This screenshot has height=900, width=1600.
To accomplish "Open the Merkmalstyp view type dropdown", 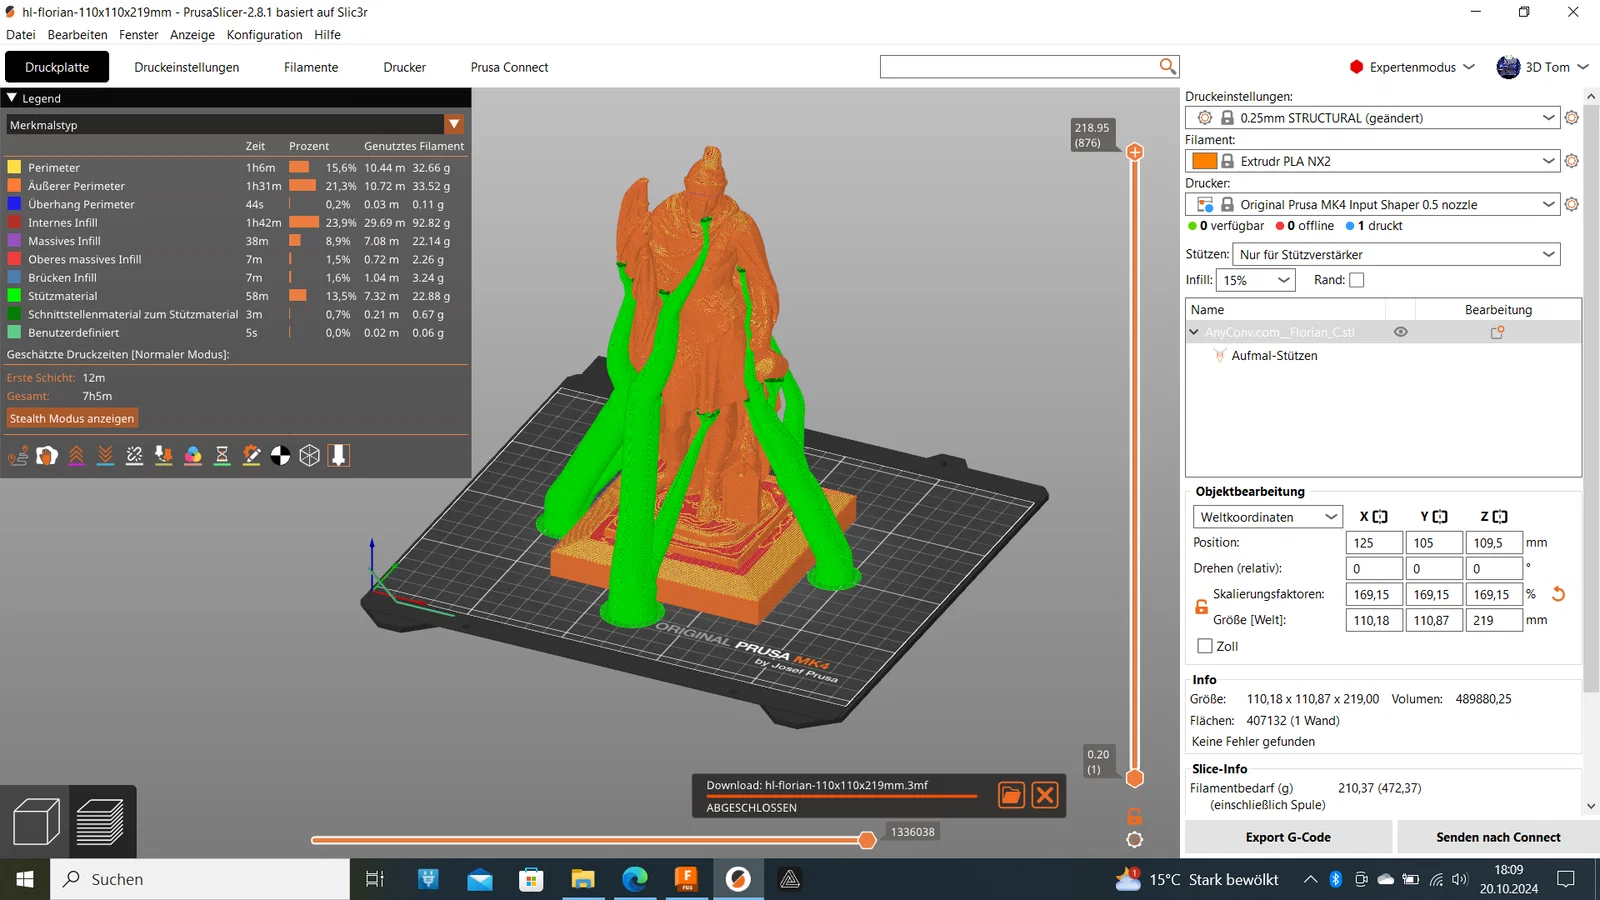I will (454, 125).
